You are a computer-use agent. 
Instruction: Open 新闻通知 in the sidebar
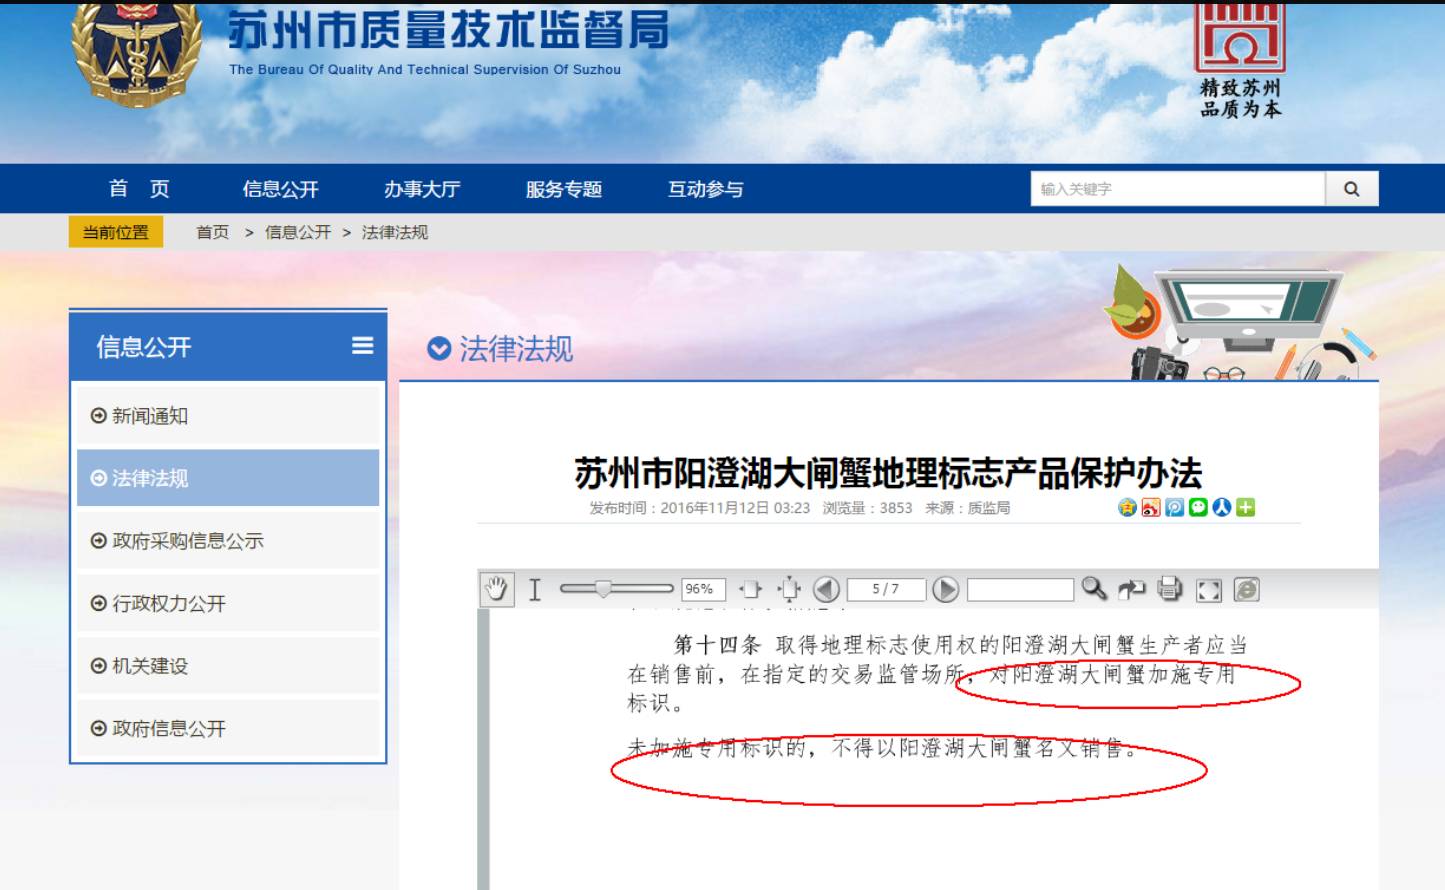pyautogui.click(x=229, y=416)
